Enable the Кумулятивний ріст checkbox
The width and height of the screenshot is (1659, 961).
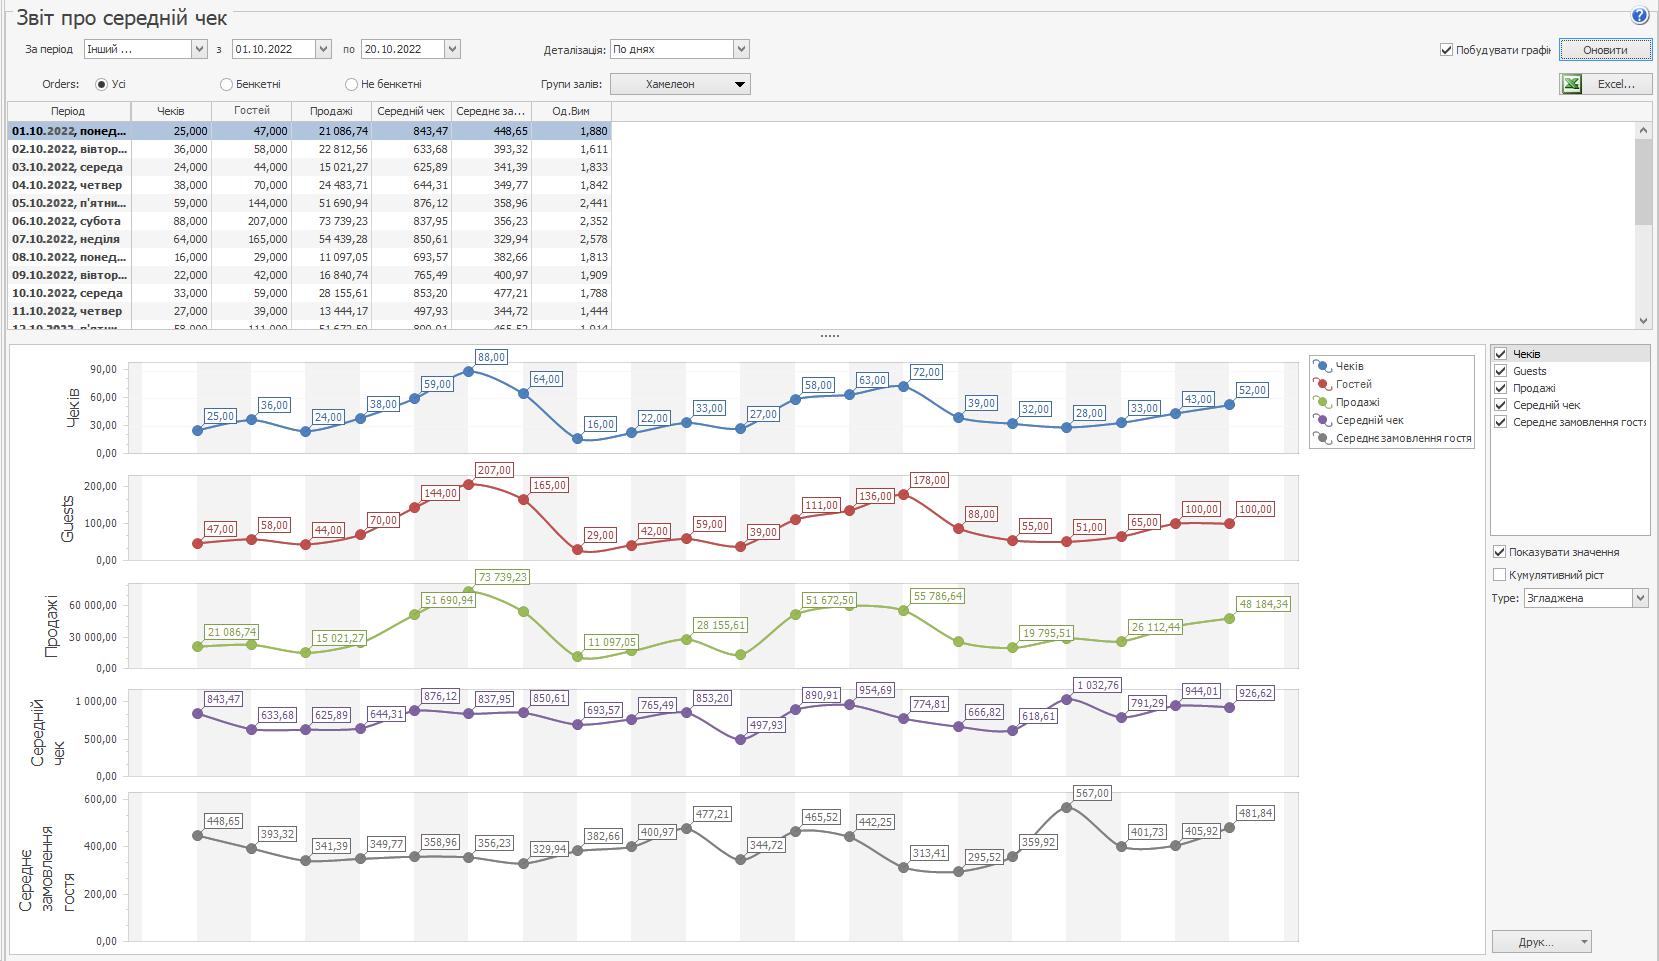[1499, 575]
